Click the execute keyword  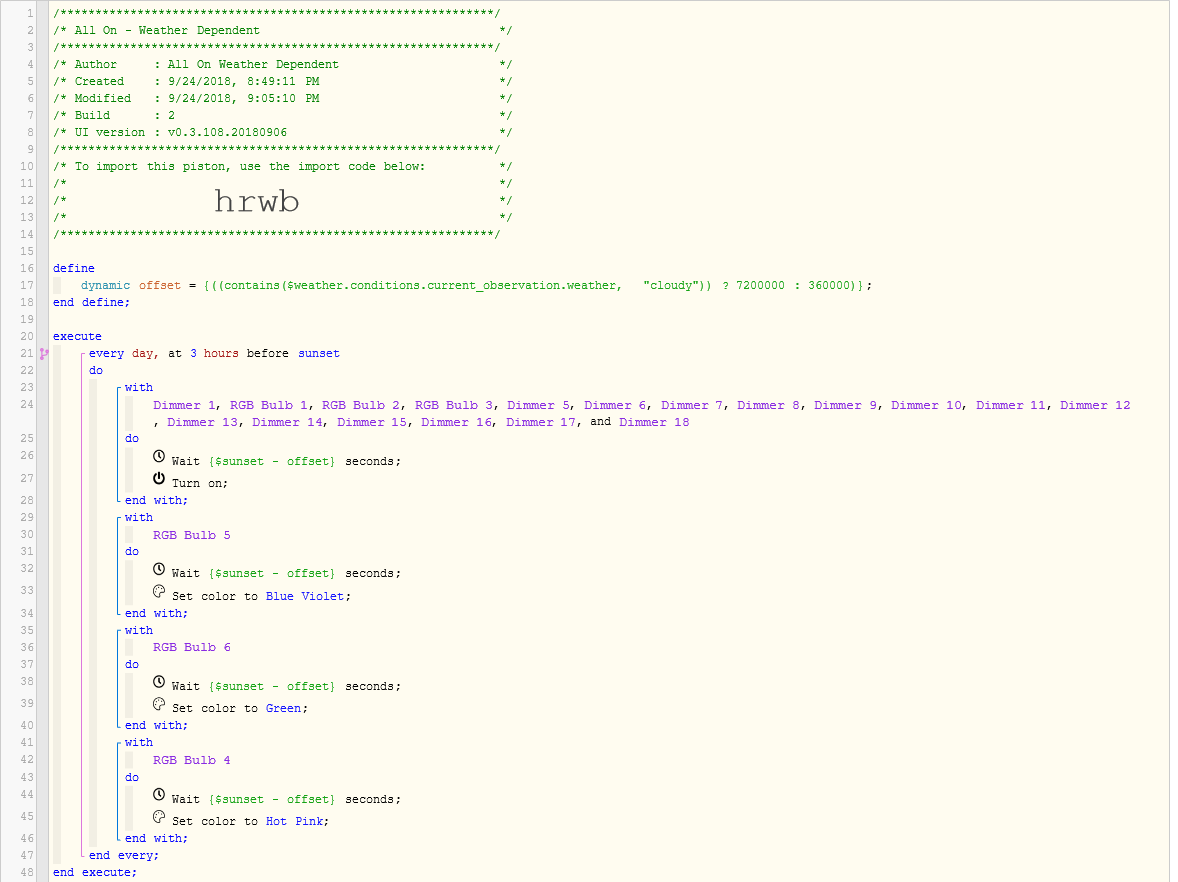tap(77, 337)
